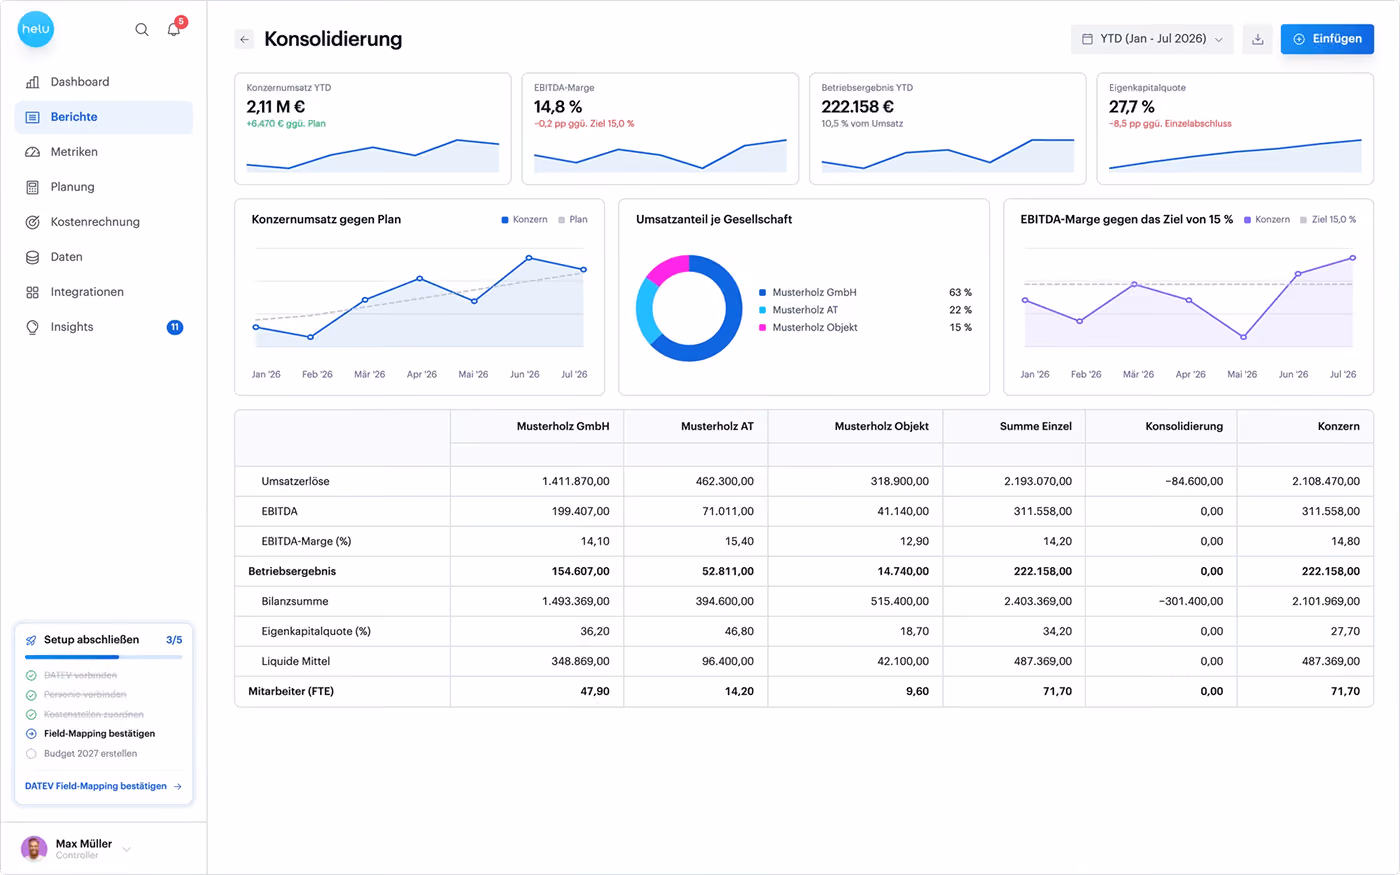Click the check beside Kostenstellen zuordnen
This screenshot has width=1400, height=875.
[31, 714]
